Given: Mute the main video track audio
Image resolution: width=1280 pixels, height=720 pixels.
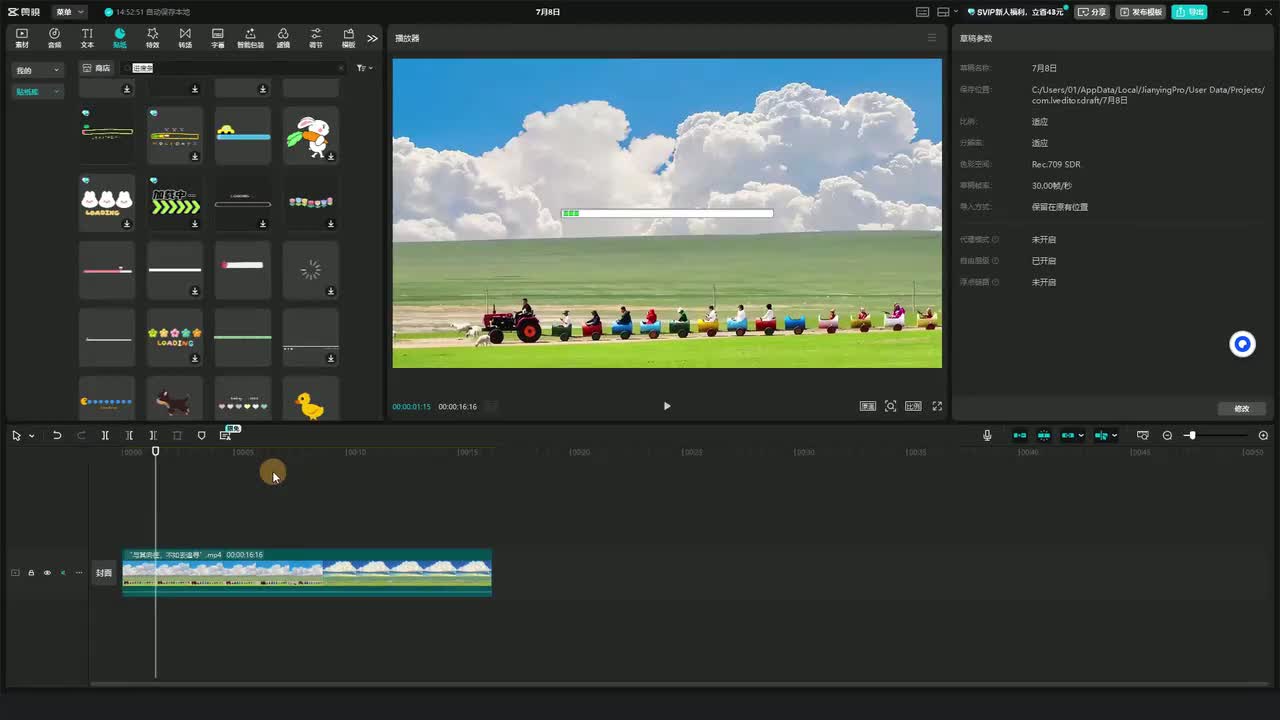Looking at the screenshot, I should [x=63, y=573].
